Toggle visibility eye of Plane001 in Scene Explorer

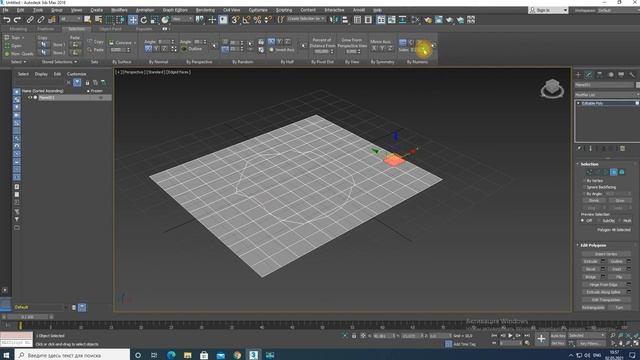[x=29, y=98]
